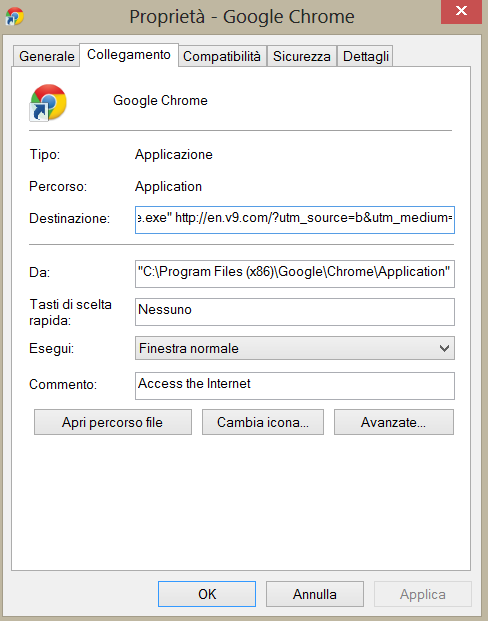Go to the Sicurezza tab
The height and width of the screenshot is (621, 488).
301,56
